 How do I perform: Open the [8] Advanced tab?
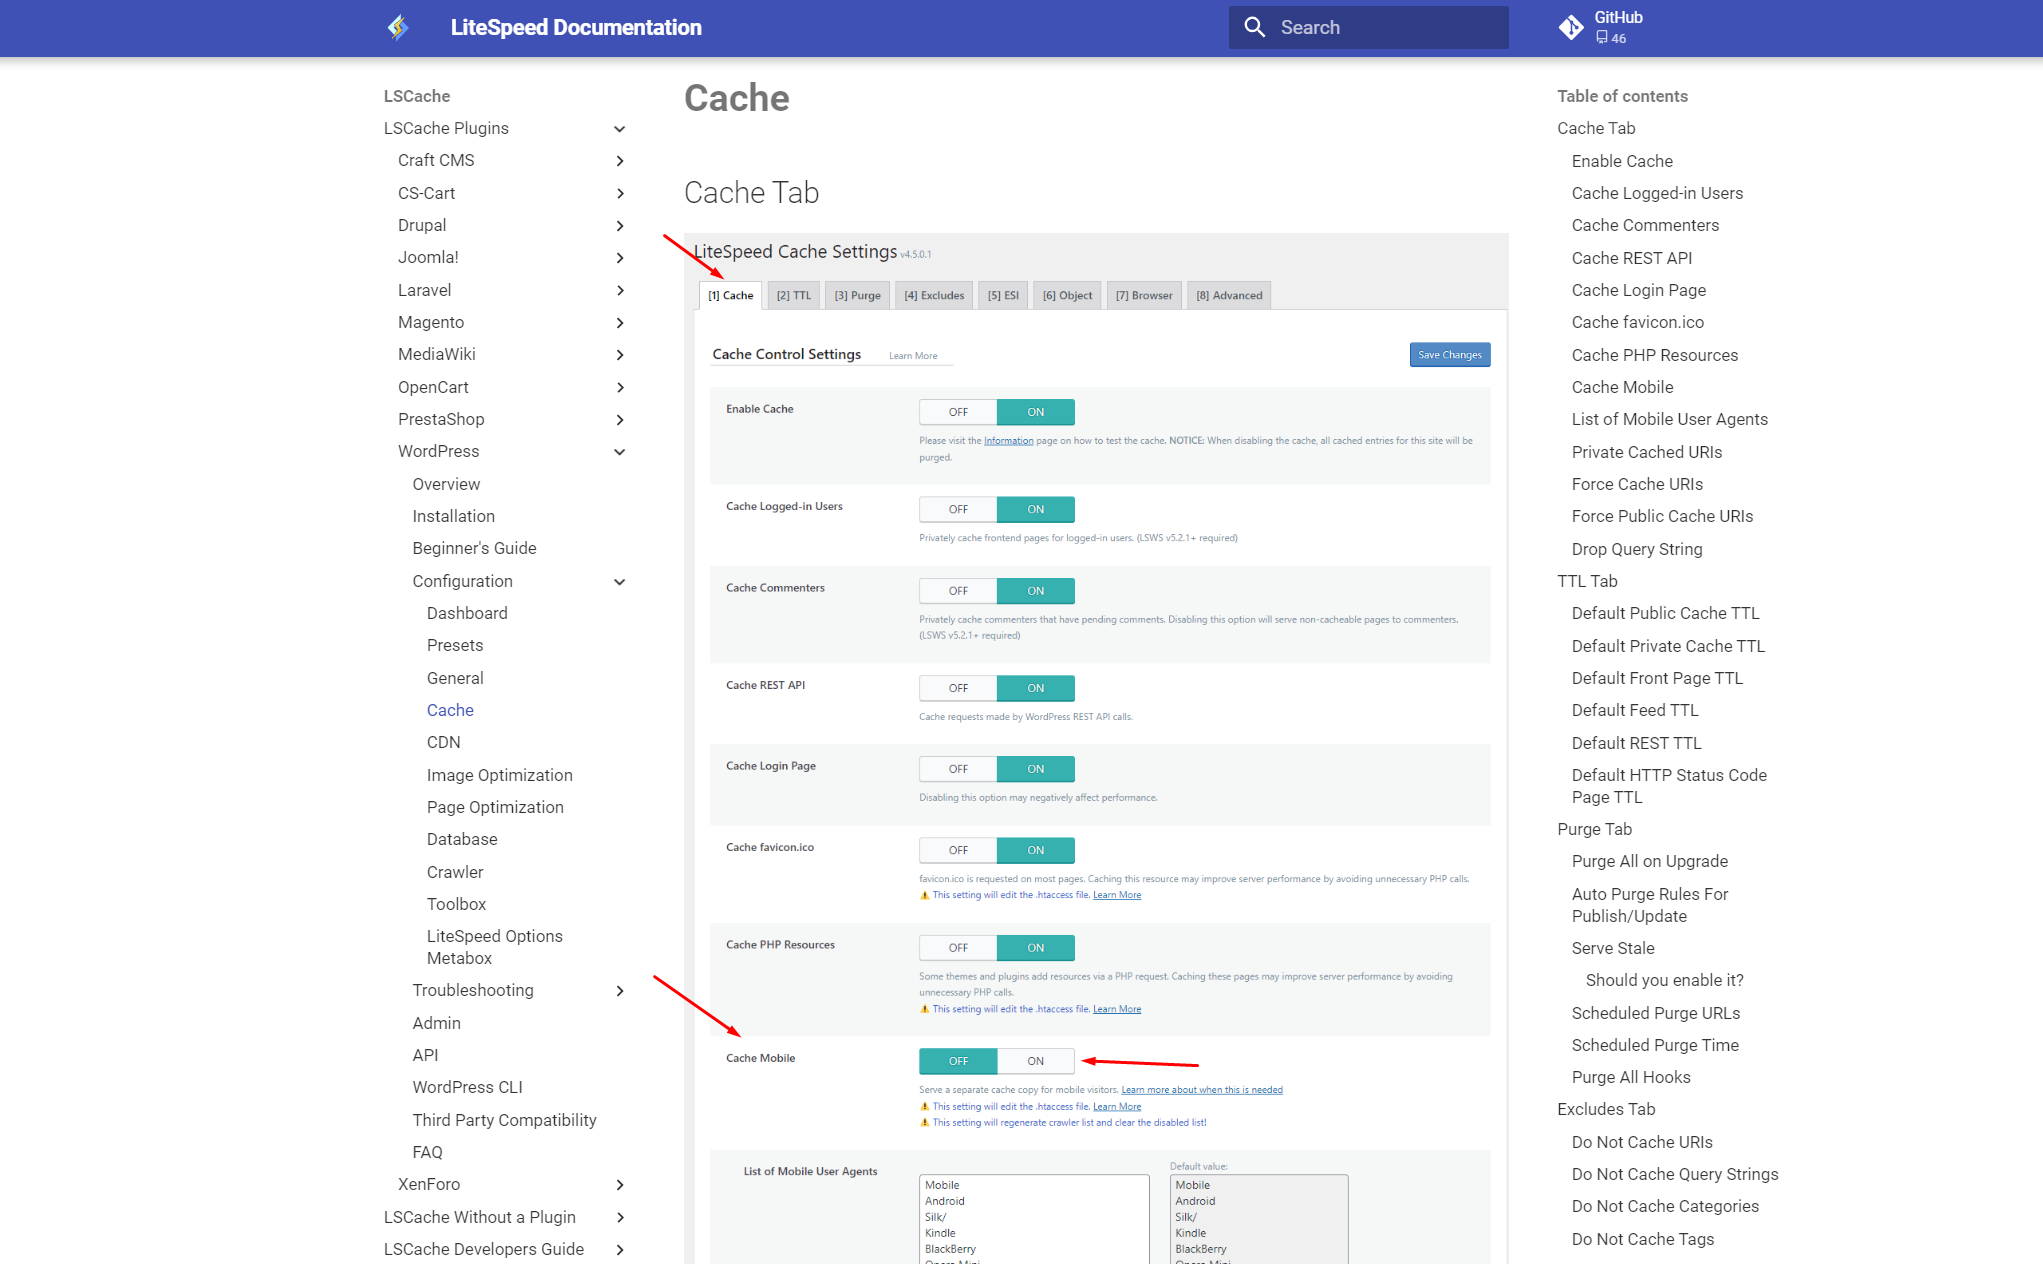point(1229,295)
